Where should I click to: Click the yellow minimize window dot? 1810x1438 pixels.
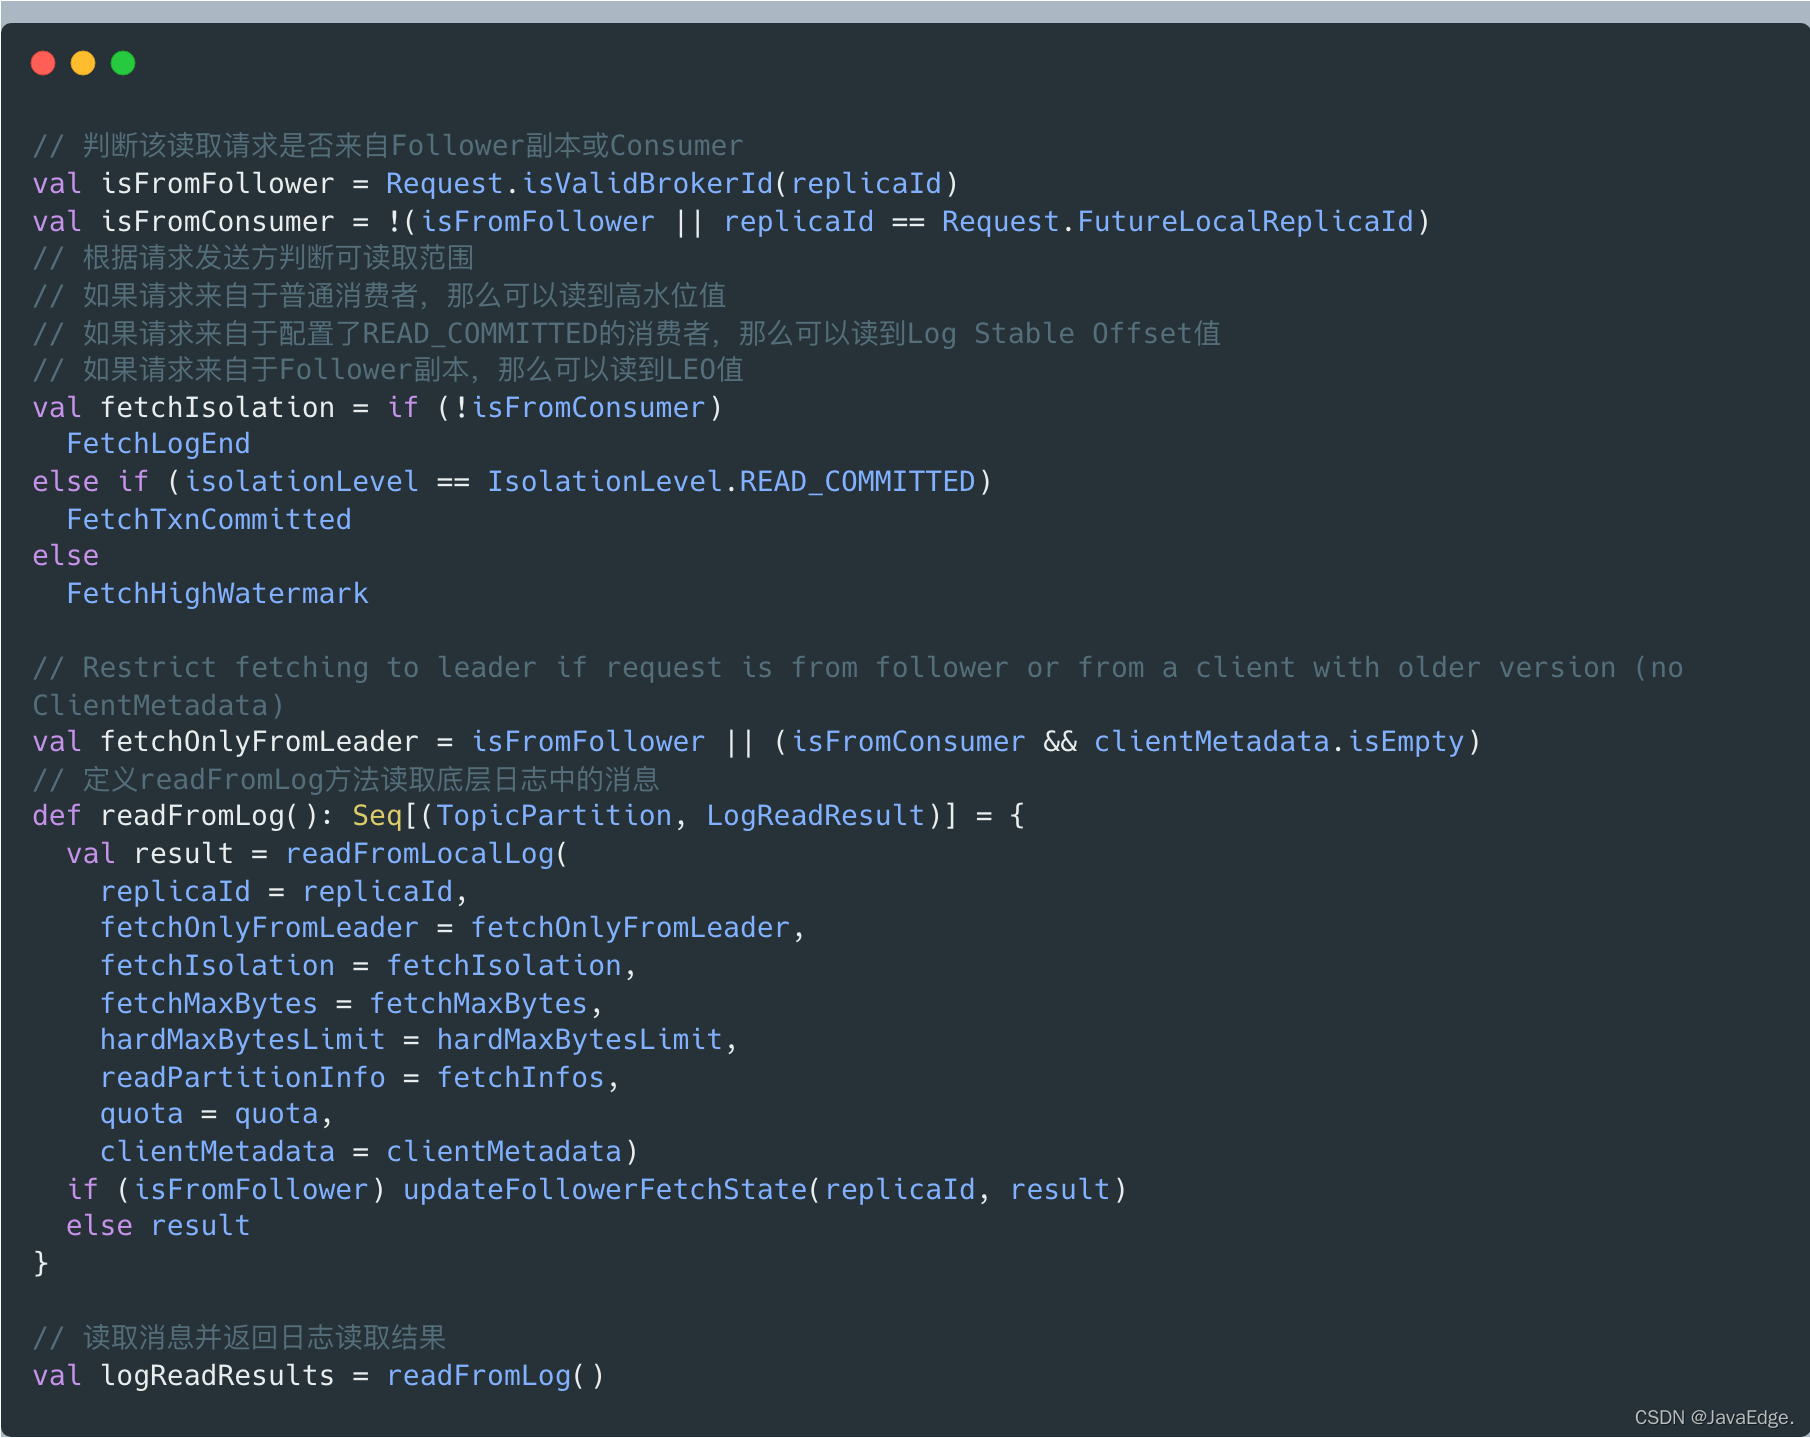point(83,63)
